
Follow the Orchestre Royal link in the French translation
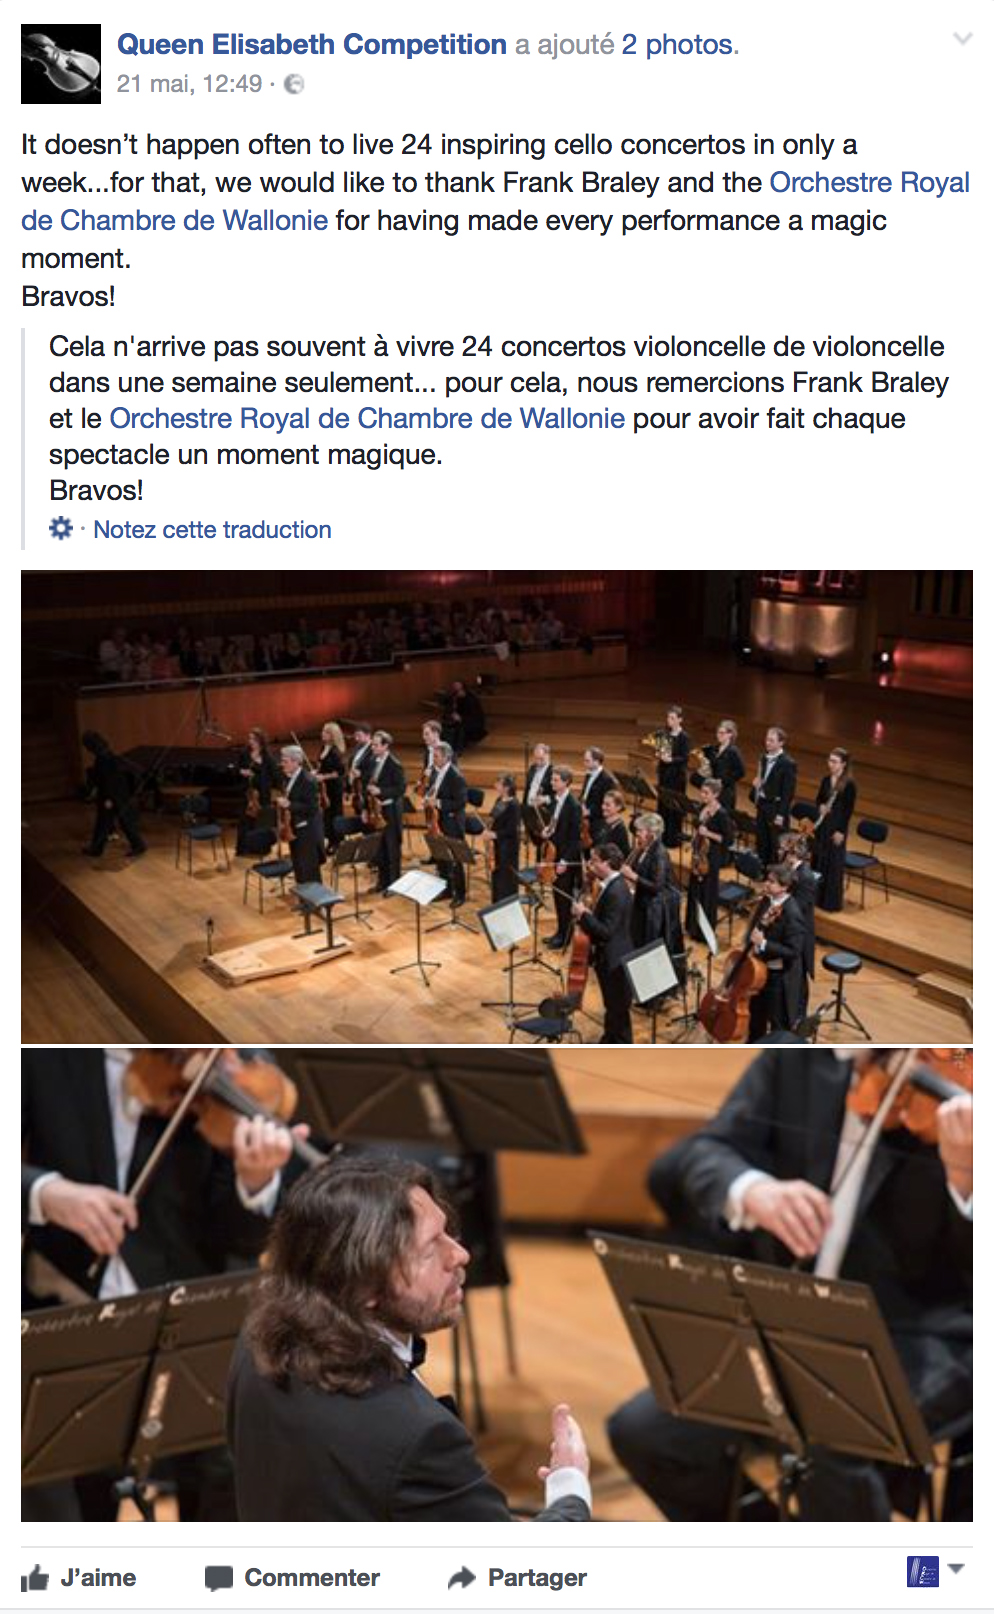[367, 418]
